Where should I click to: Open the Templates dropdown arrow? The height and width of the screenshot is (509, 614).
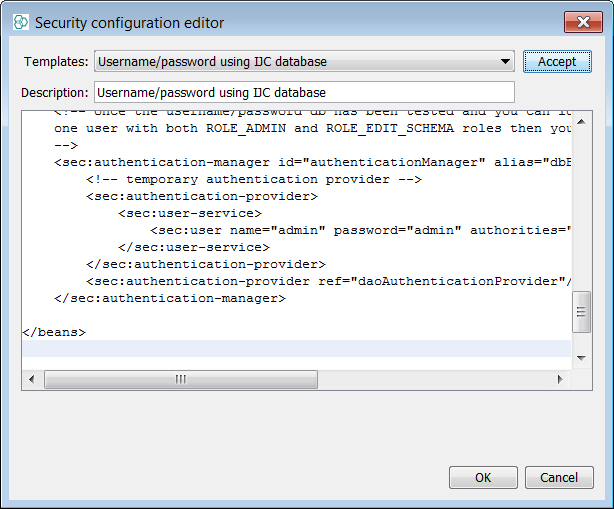(x=506, y=62)
